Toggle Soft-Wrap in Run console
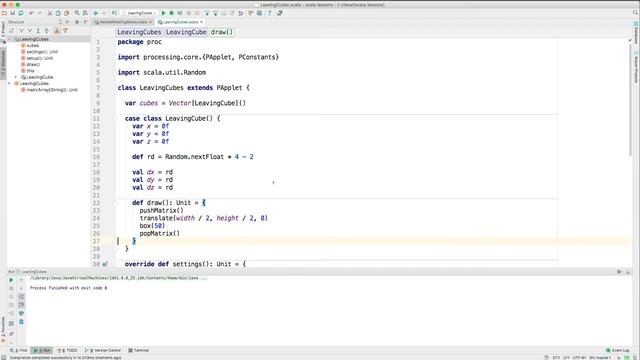640x360 pixels. [x=21, y=297]
